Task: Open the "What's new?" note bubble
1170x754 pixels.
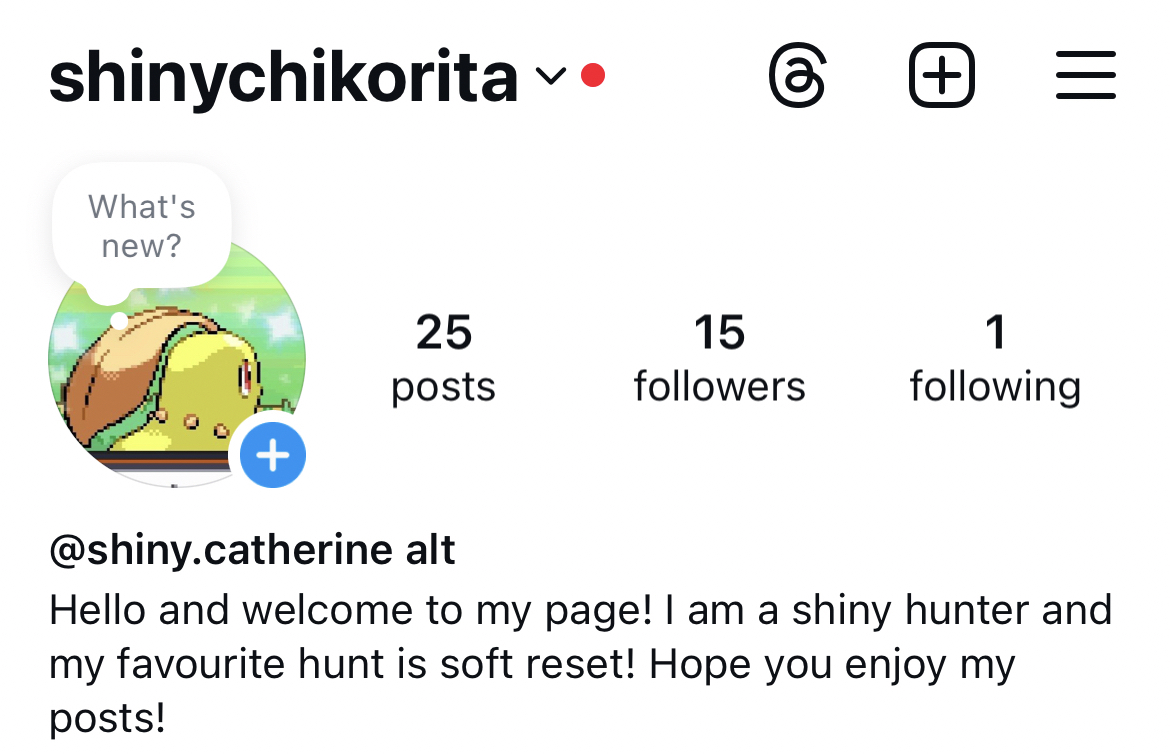Action: tap(142, 227)
